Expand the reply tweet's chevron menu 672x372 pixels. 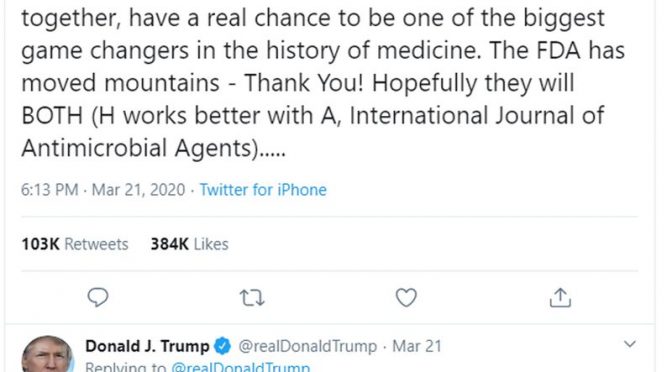point(630,344)
